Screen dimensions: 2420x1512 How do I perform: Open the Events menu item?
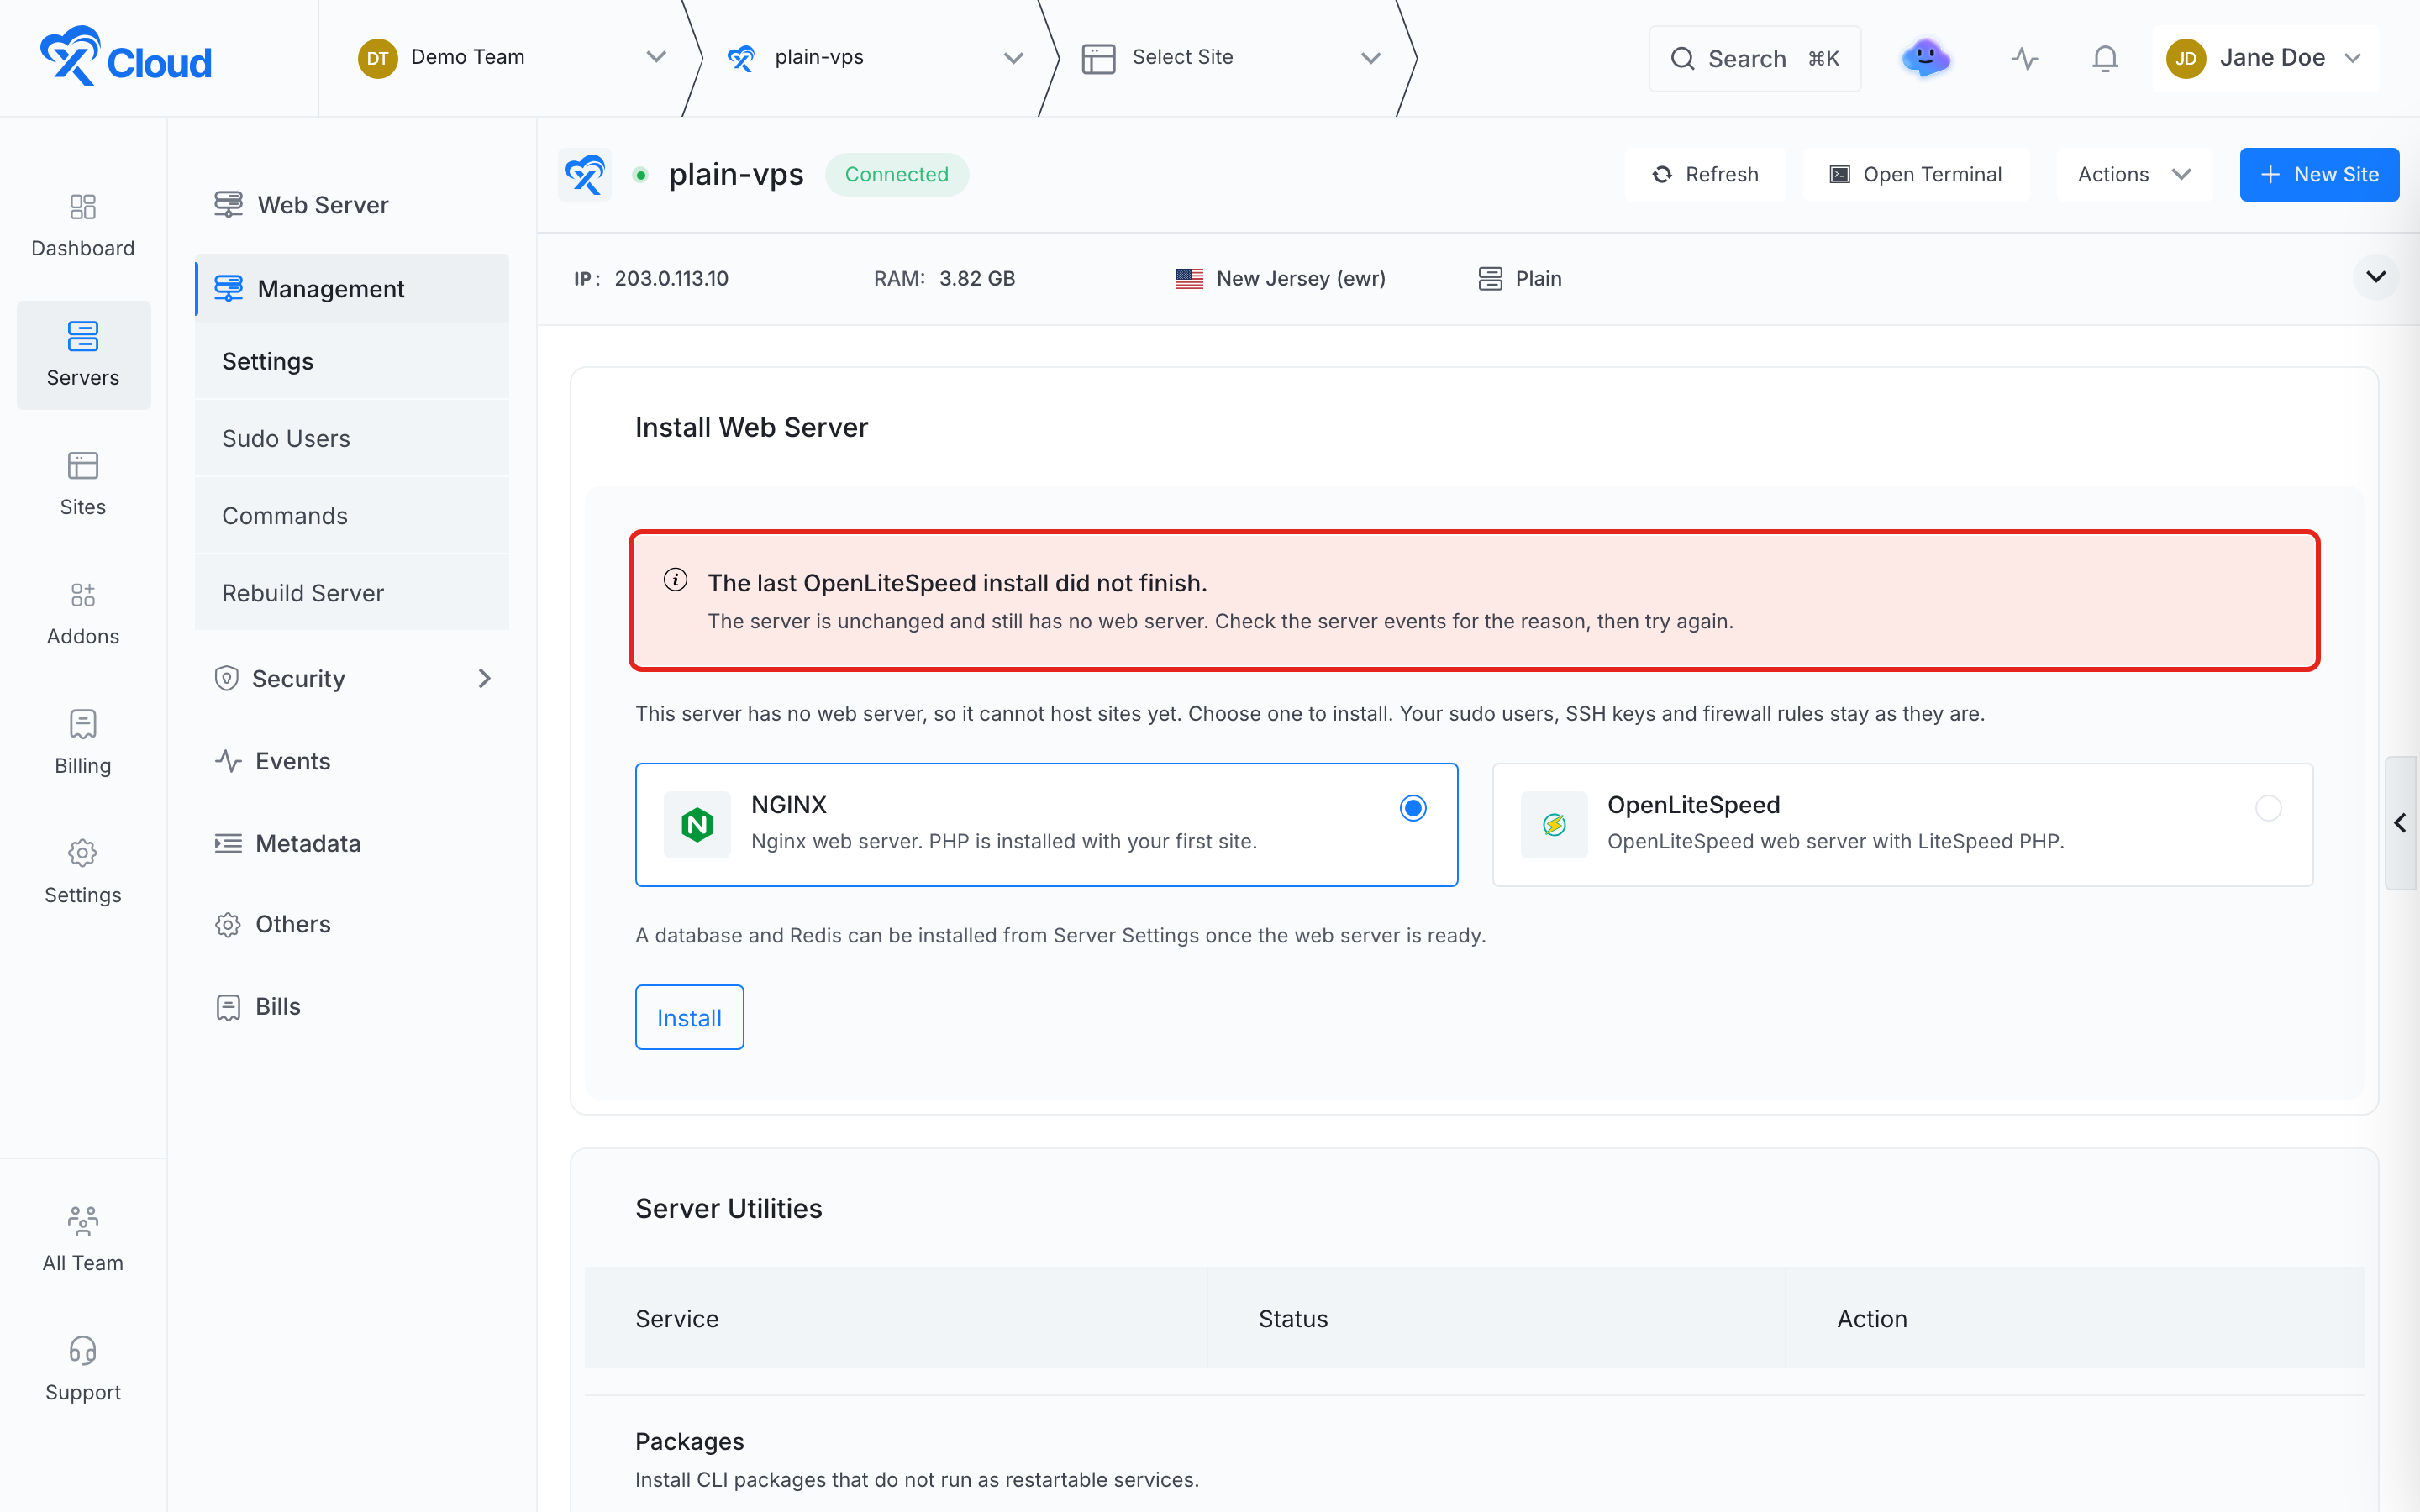coord(353,761)
